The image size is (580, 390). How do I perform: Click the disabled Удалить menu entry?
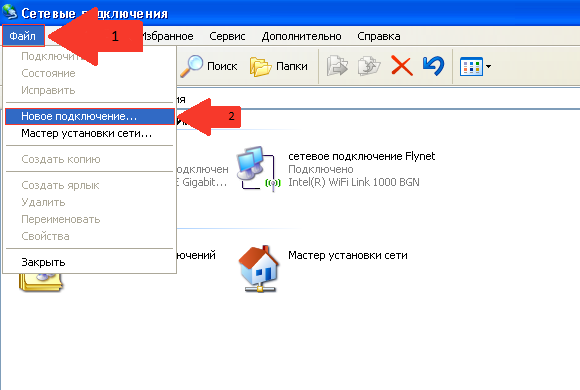[90, 202]
